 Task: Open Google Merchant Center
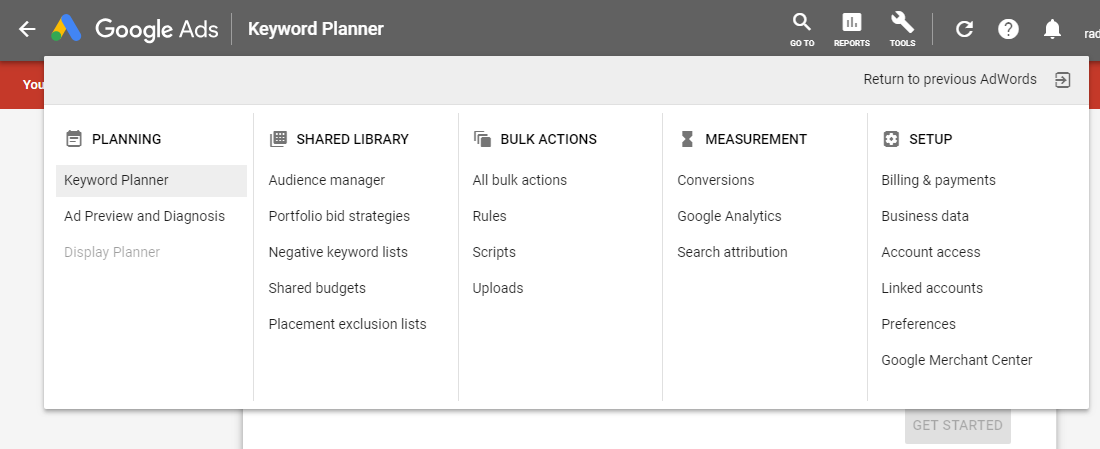(957, 360)
